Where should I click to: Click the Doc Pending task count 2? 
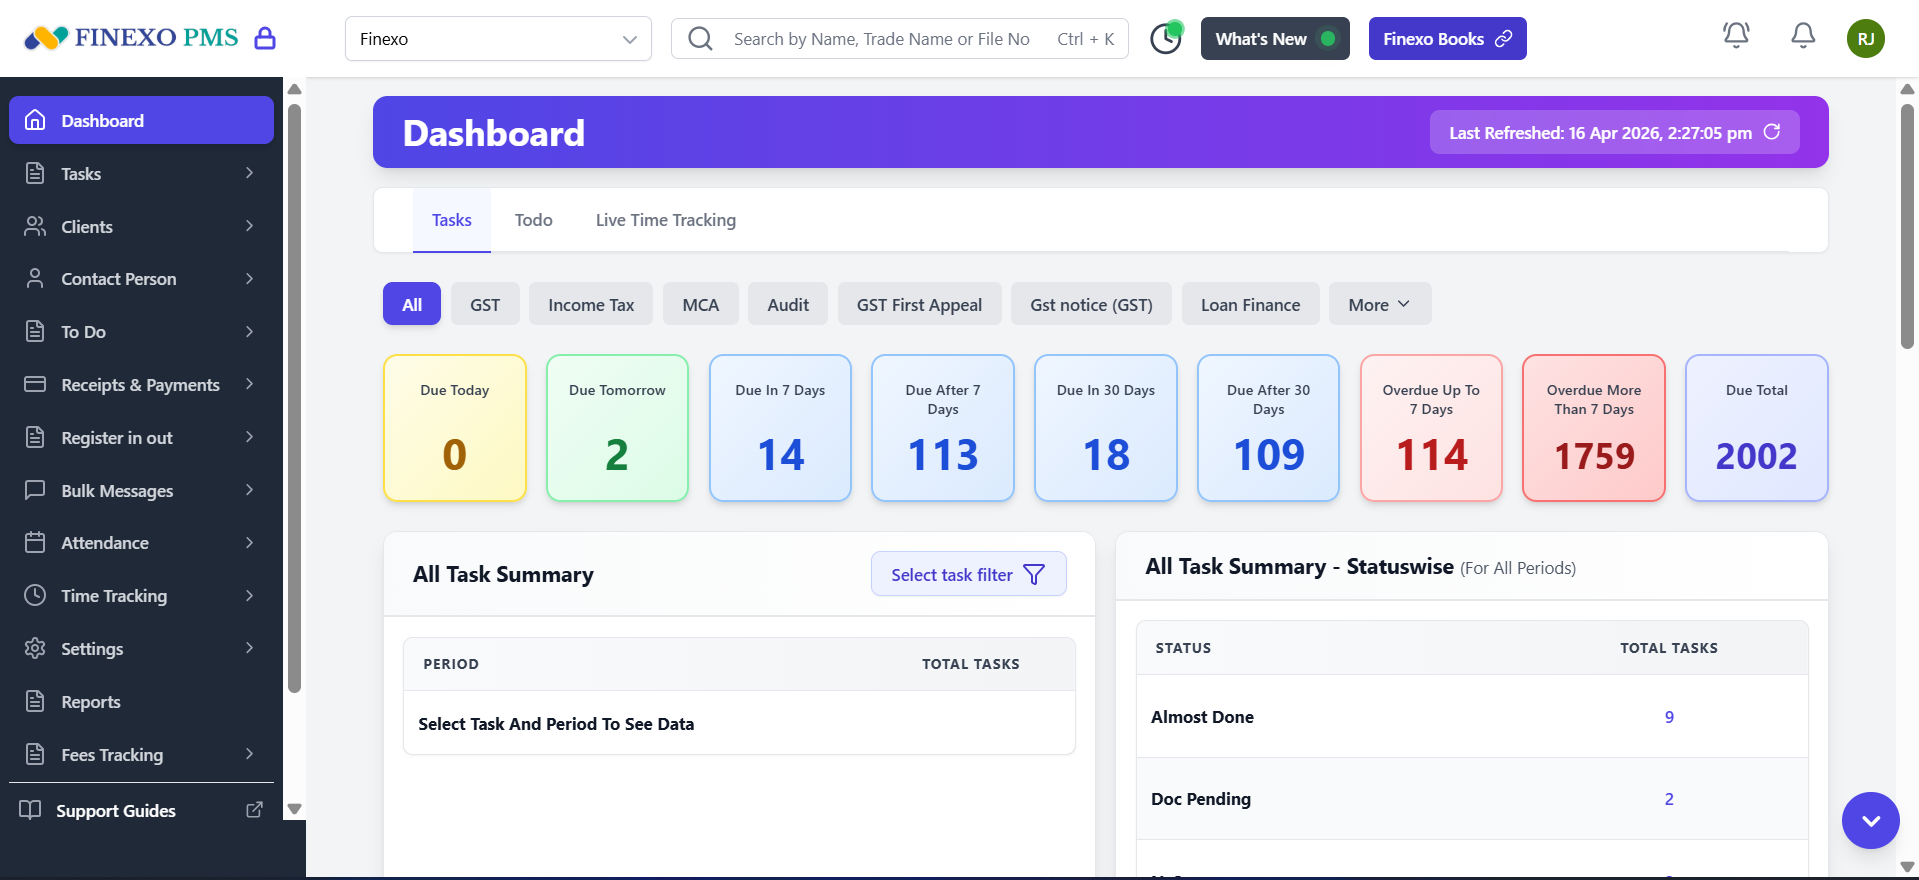tap(1669, 799)
